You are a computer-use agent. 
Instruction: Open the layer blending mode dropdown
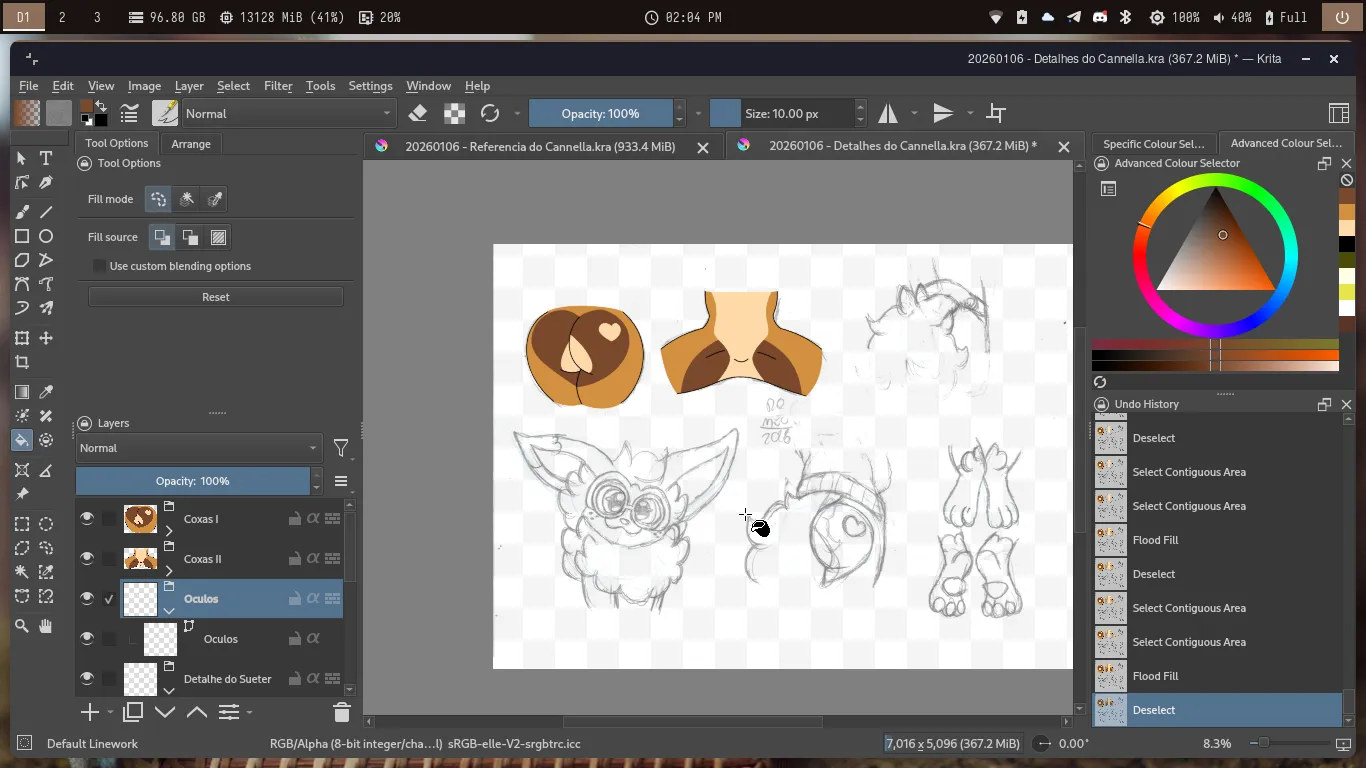pos(198,448)
